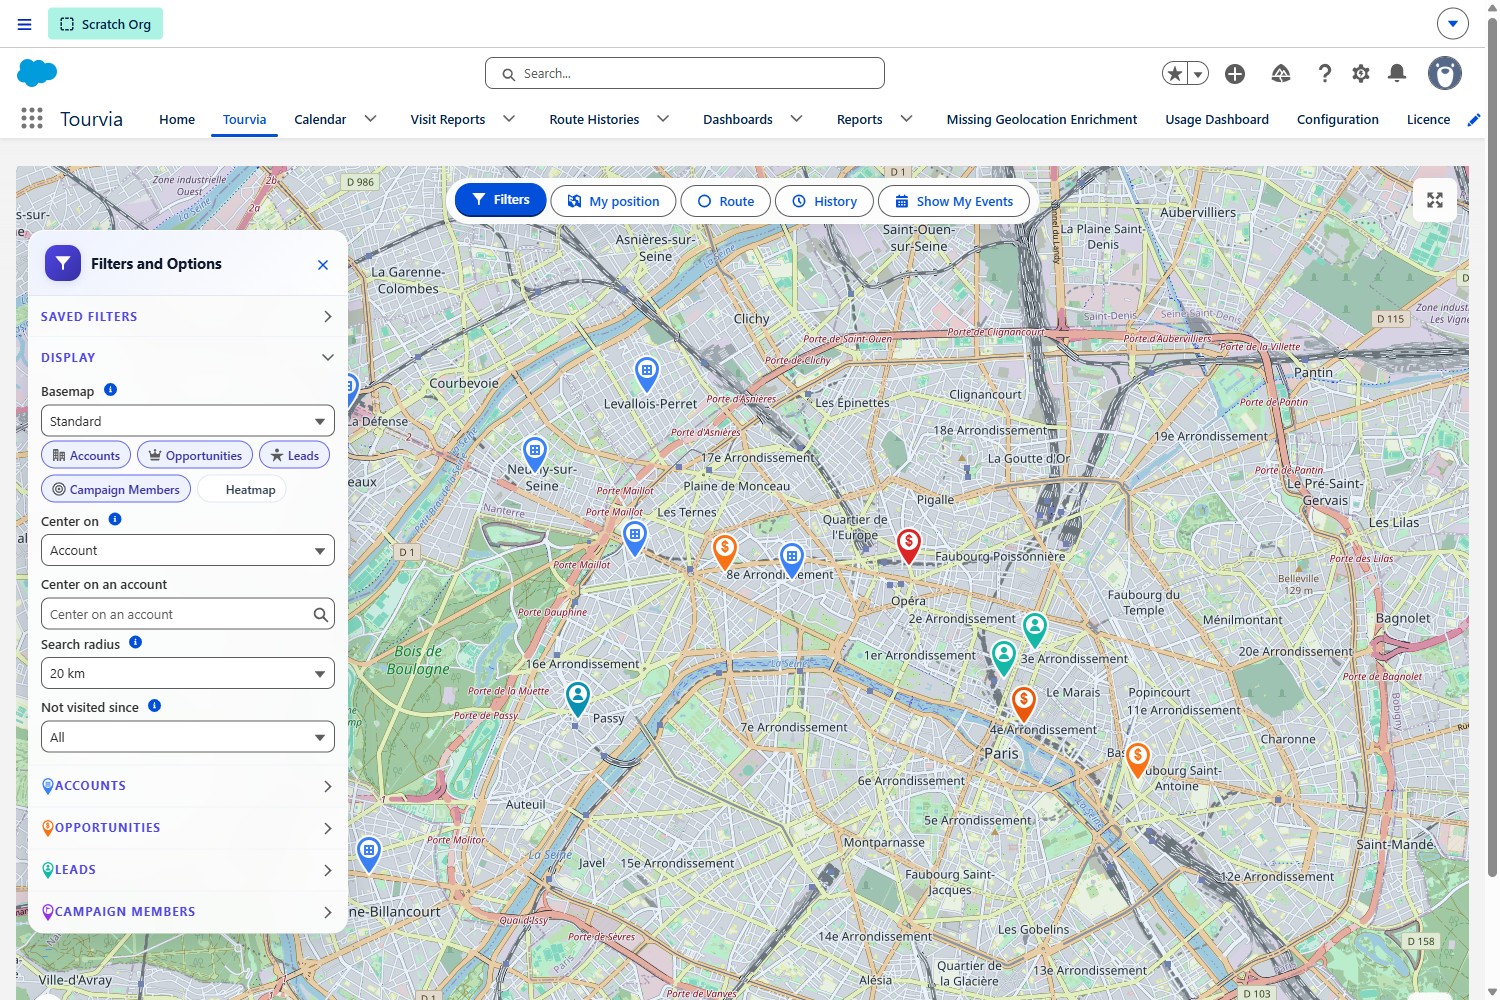Open the Setup gear menu
Viewport: 1500px width, 1000px height.
click(x=1361, y=73)
